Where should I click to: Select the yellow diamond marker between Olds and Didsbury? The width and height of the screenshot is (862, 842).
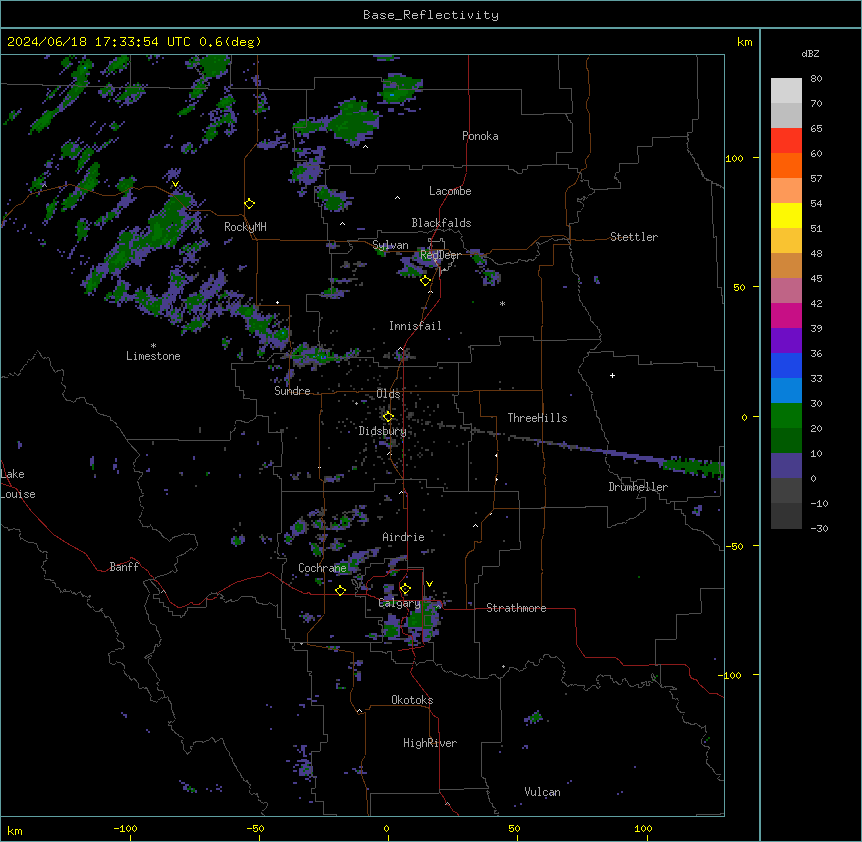[388, 417]
